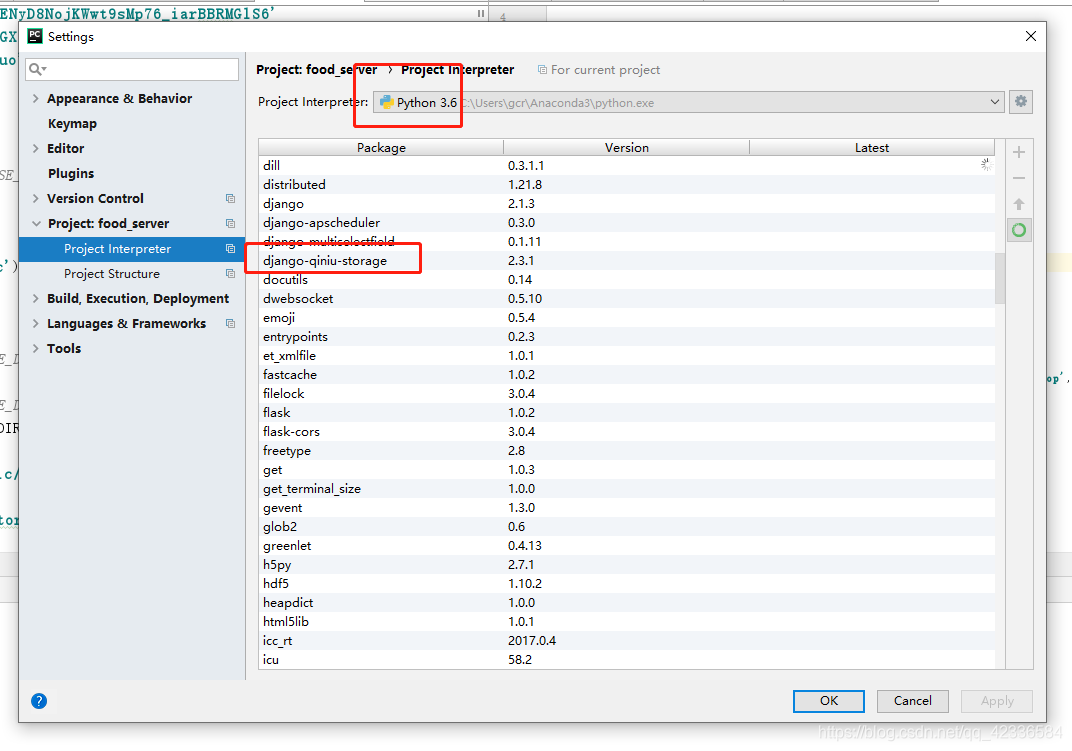
Task: Select the et_xmlfile package row
Action: (x=627, y=356)
